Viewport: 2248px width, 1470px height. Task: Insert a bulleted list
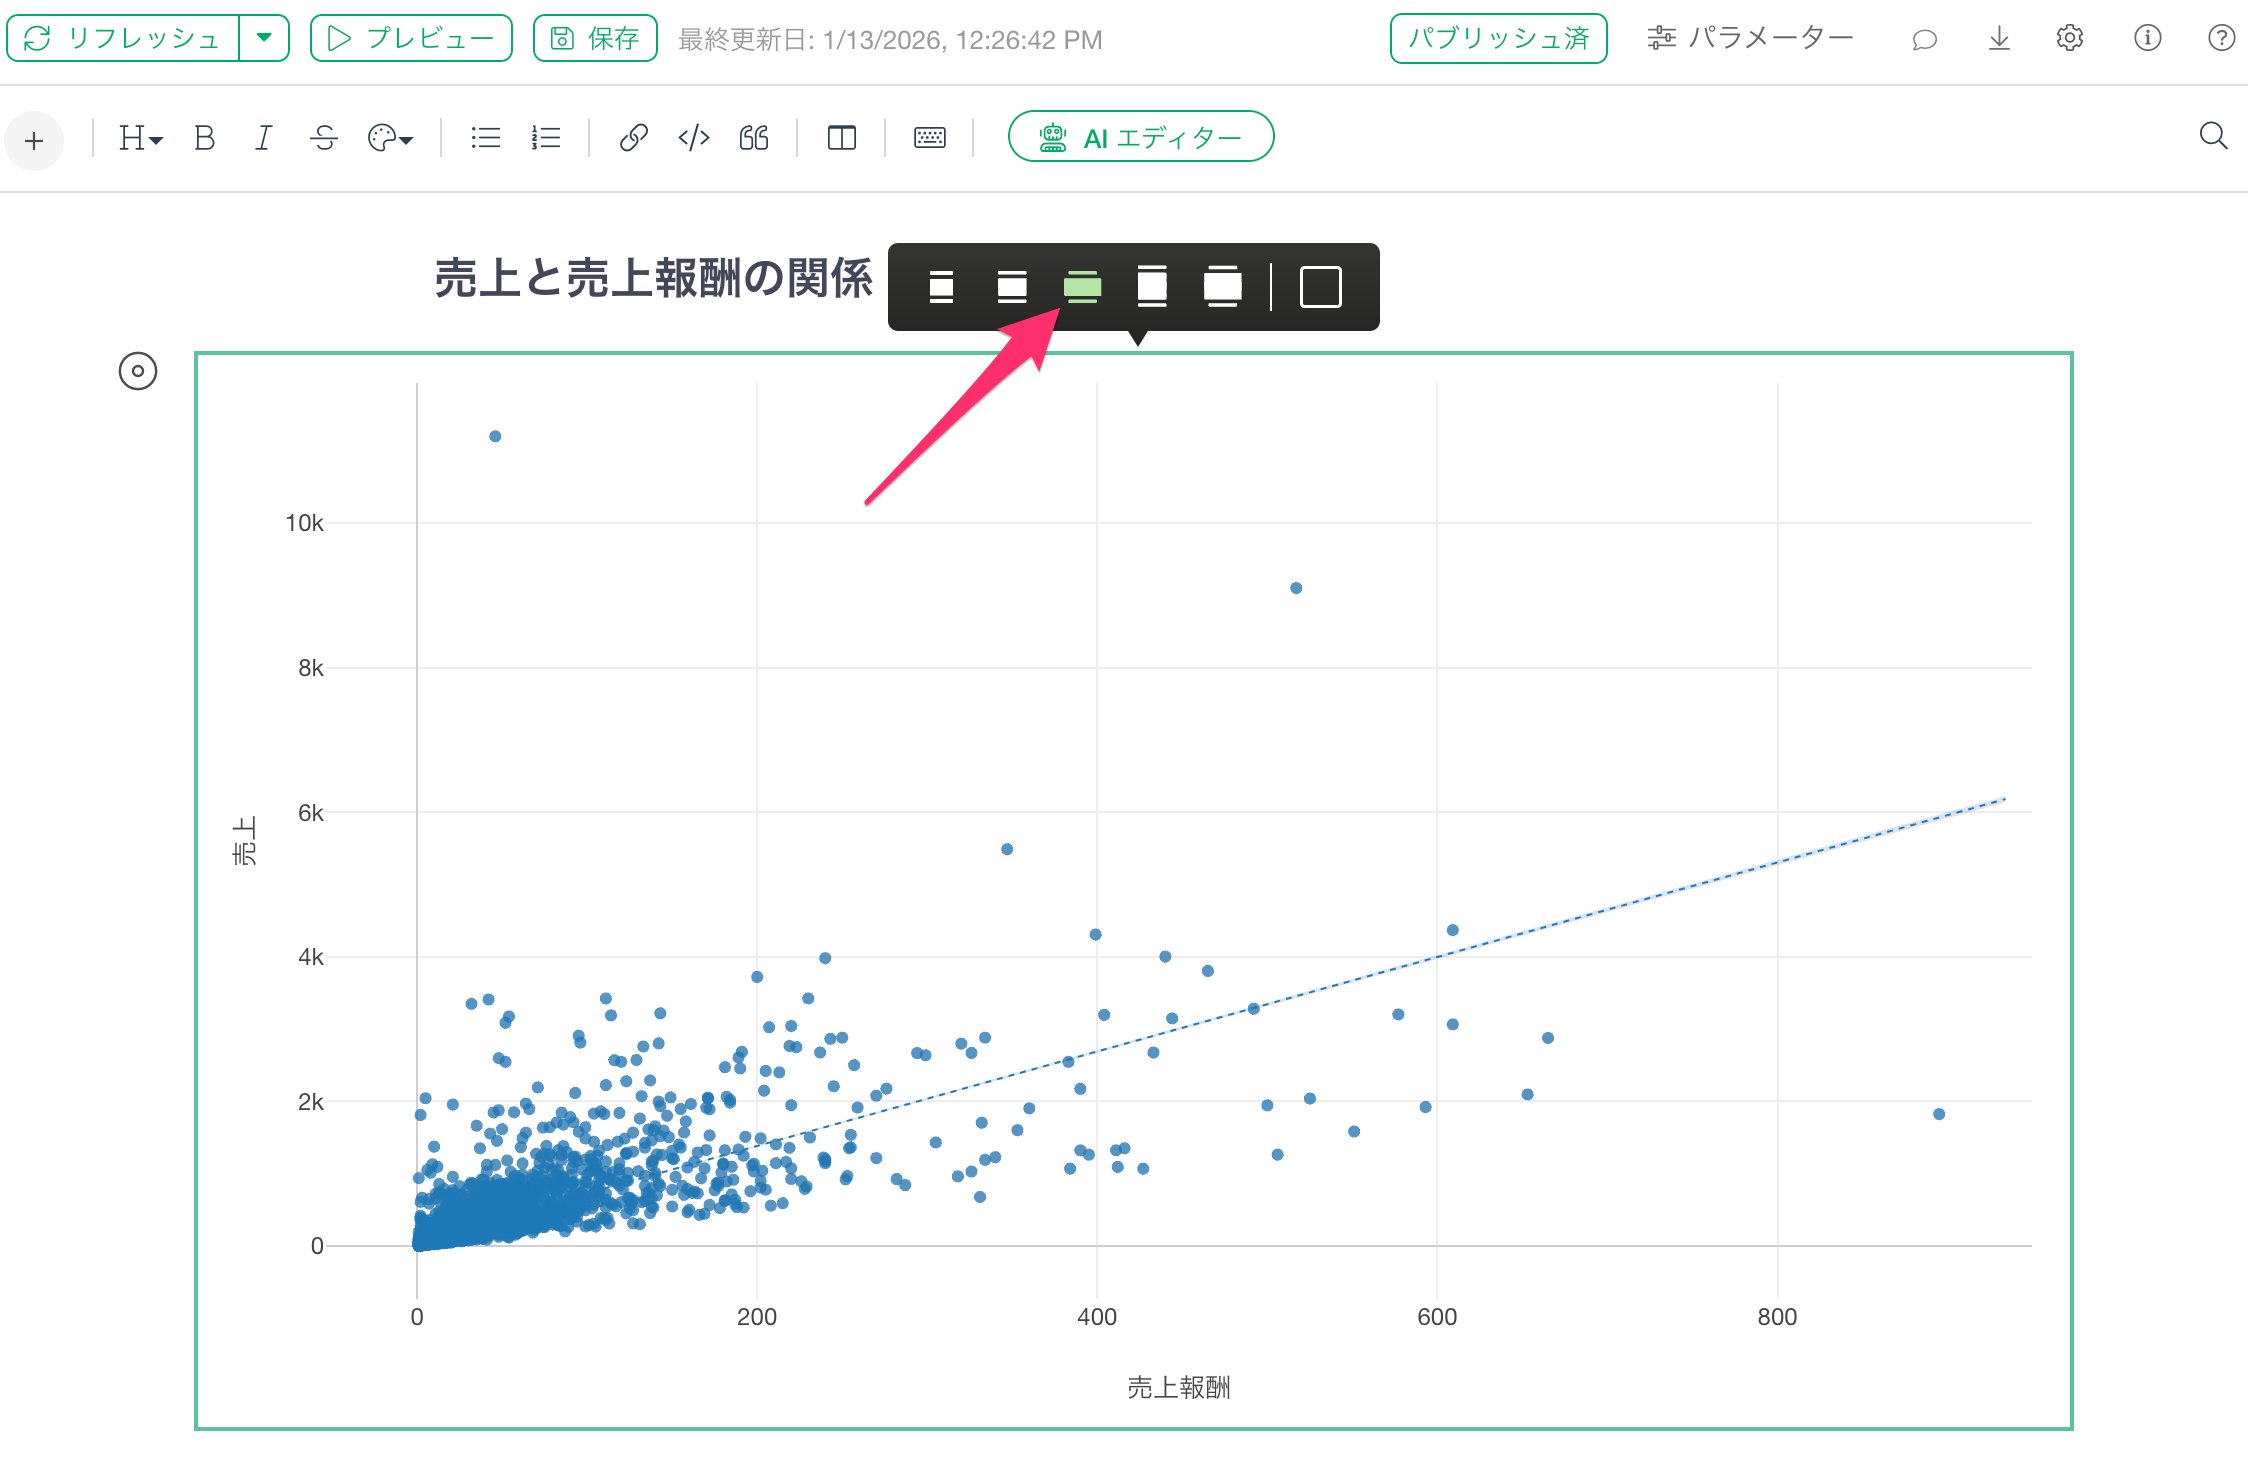(486, 138)
